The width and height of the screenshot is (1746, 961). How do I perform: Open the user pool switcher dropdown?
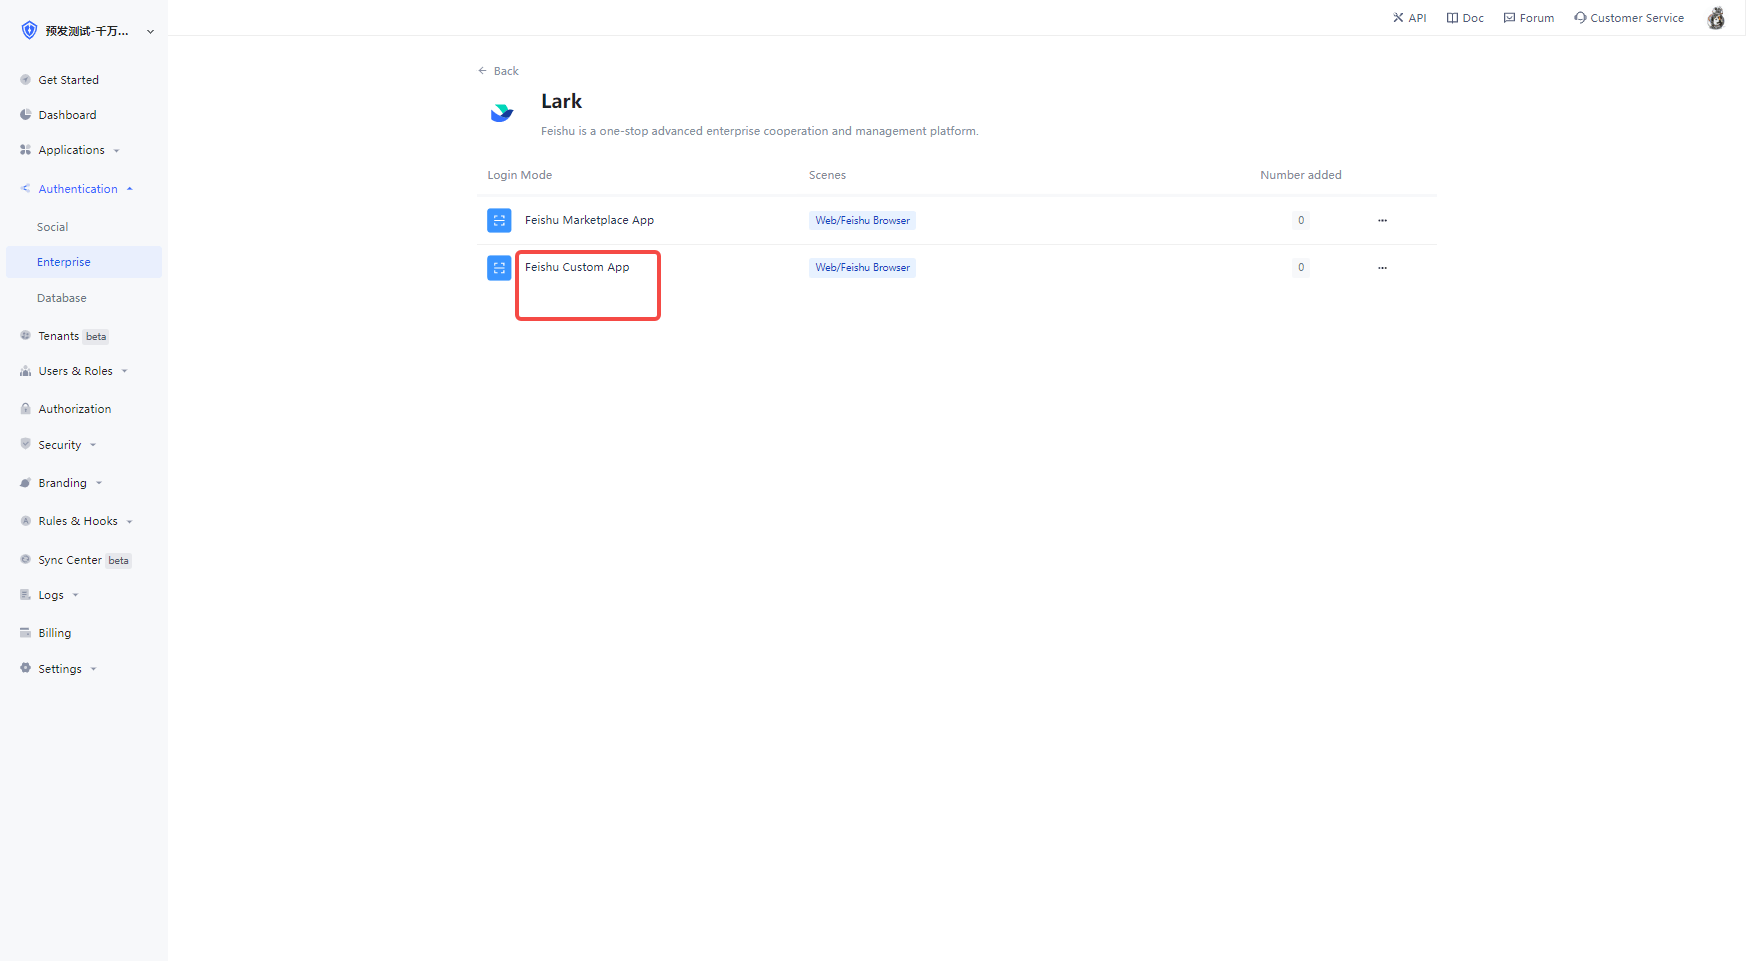tap(150, 31)
